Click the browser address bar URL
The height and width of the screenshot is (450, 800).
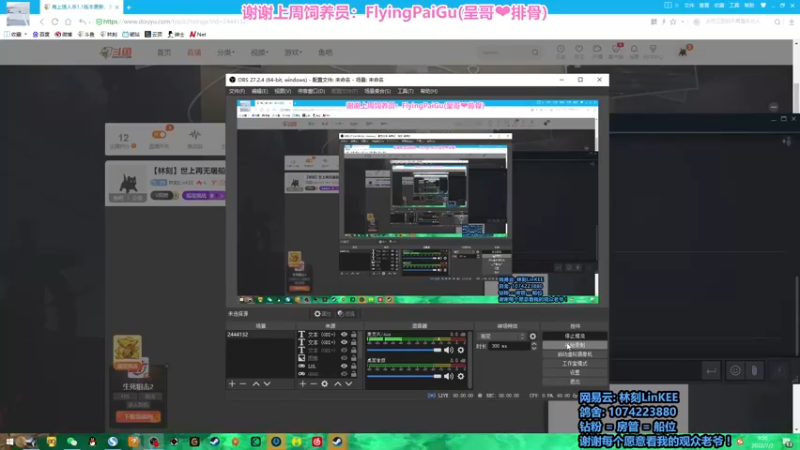tap(171, 22)
